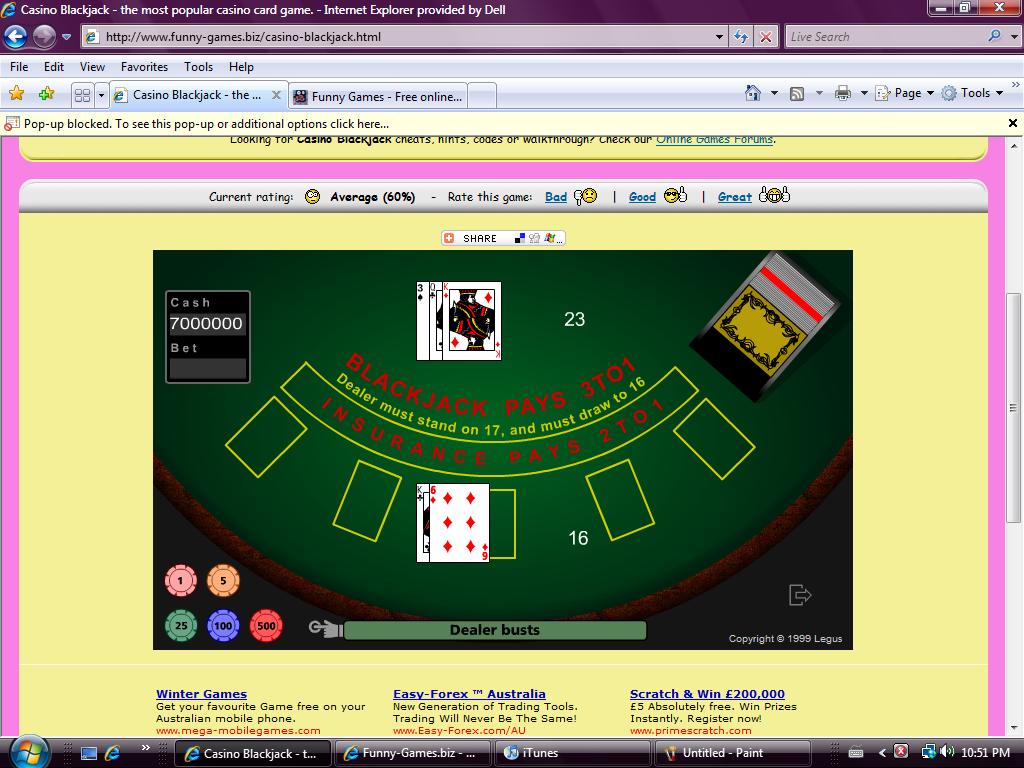Open the File menu
Image resolution: width=1024 pixels, height=768 pixels.
pyautogui.click(x=19, y=67)
